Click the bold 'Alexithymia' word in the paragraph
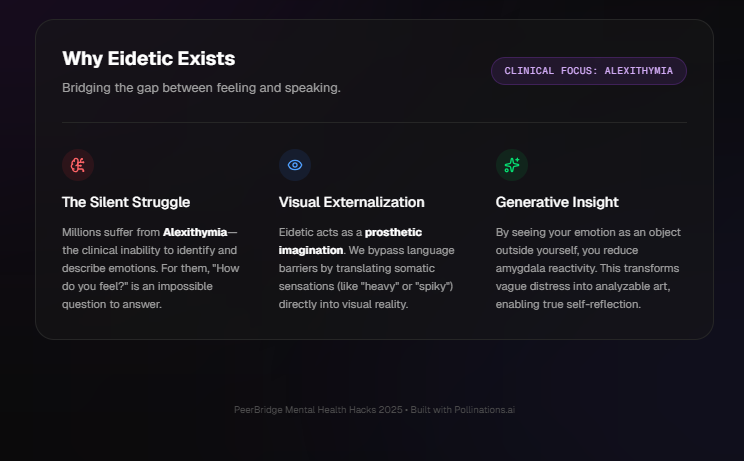 [x=194, y=232]
